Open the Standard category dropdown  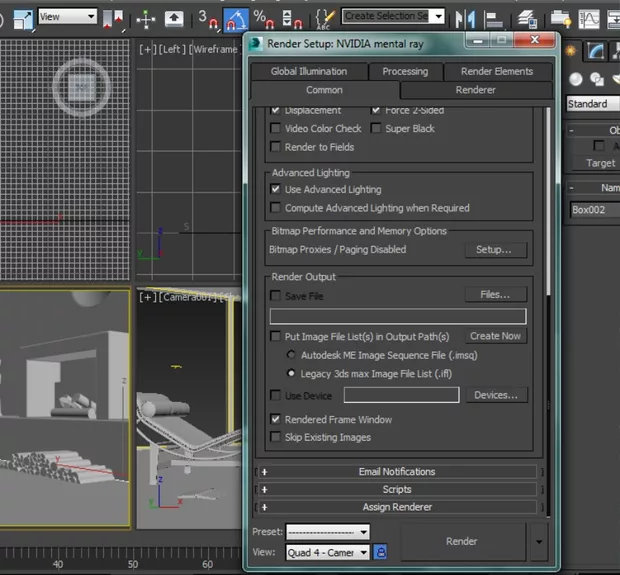click(593, 104)
